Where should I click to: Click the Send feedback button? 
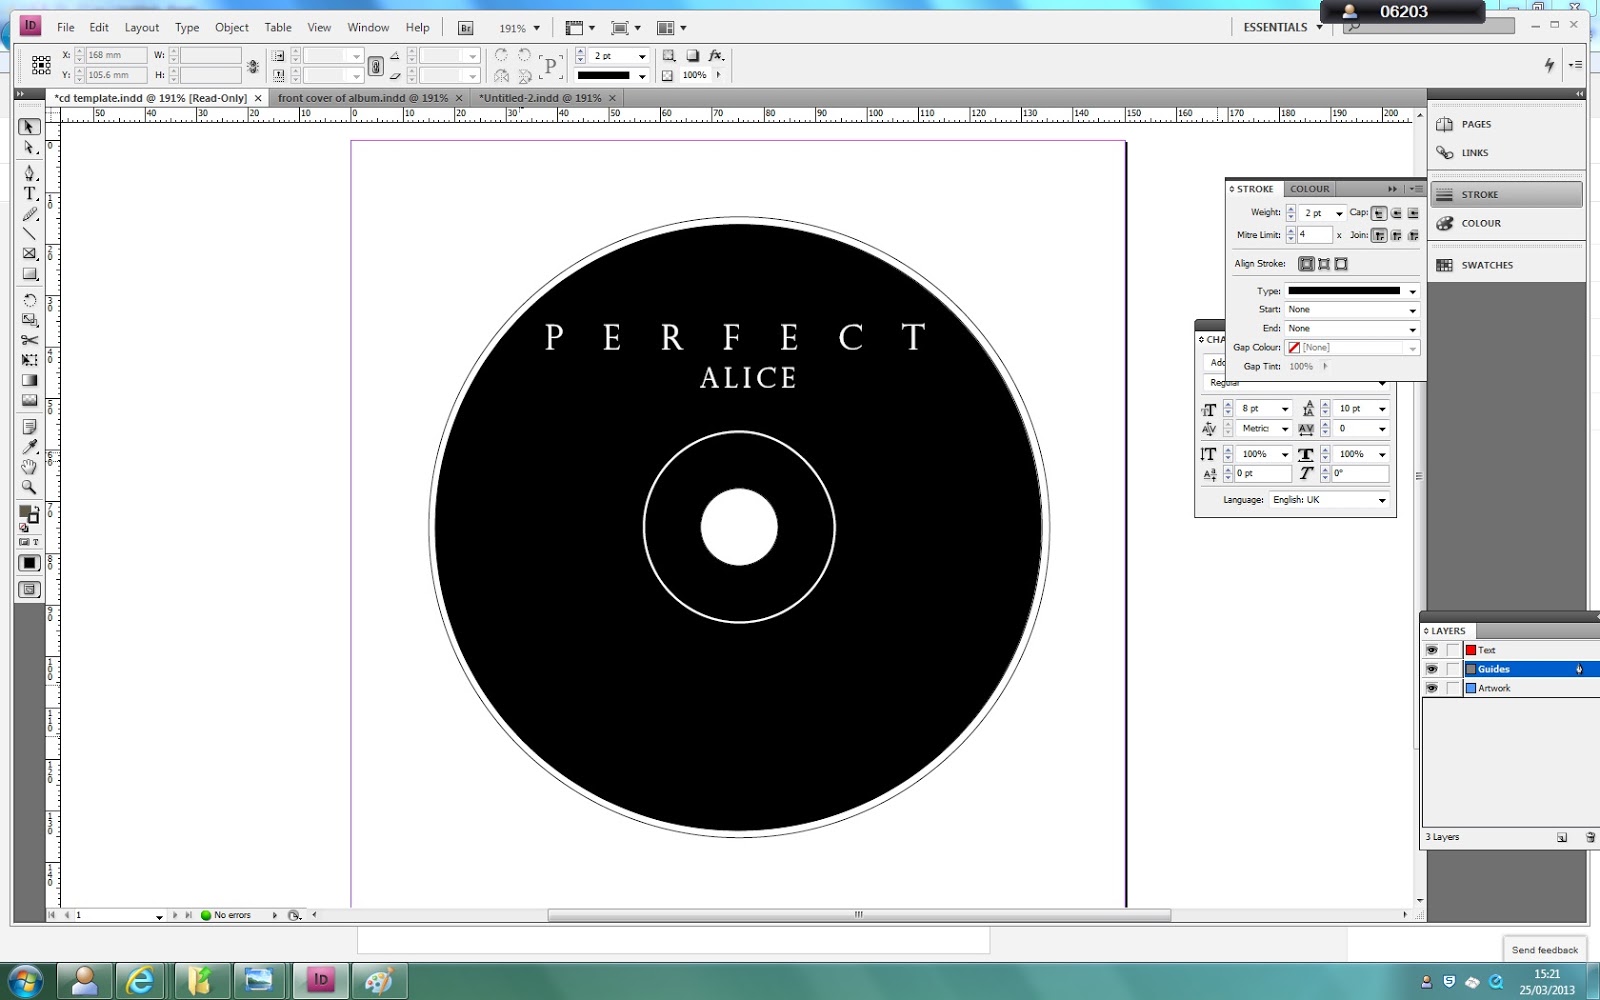click(1544, 949)
